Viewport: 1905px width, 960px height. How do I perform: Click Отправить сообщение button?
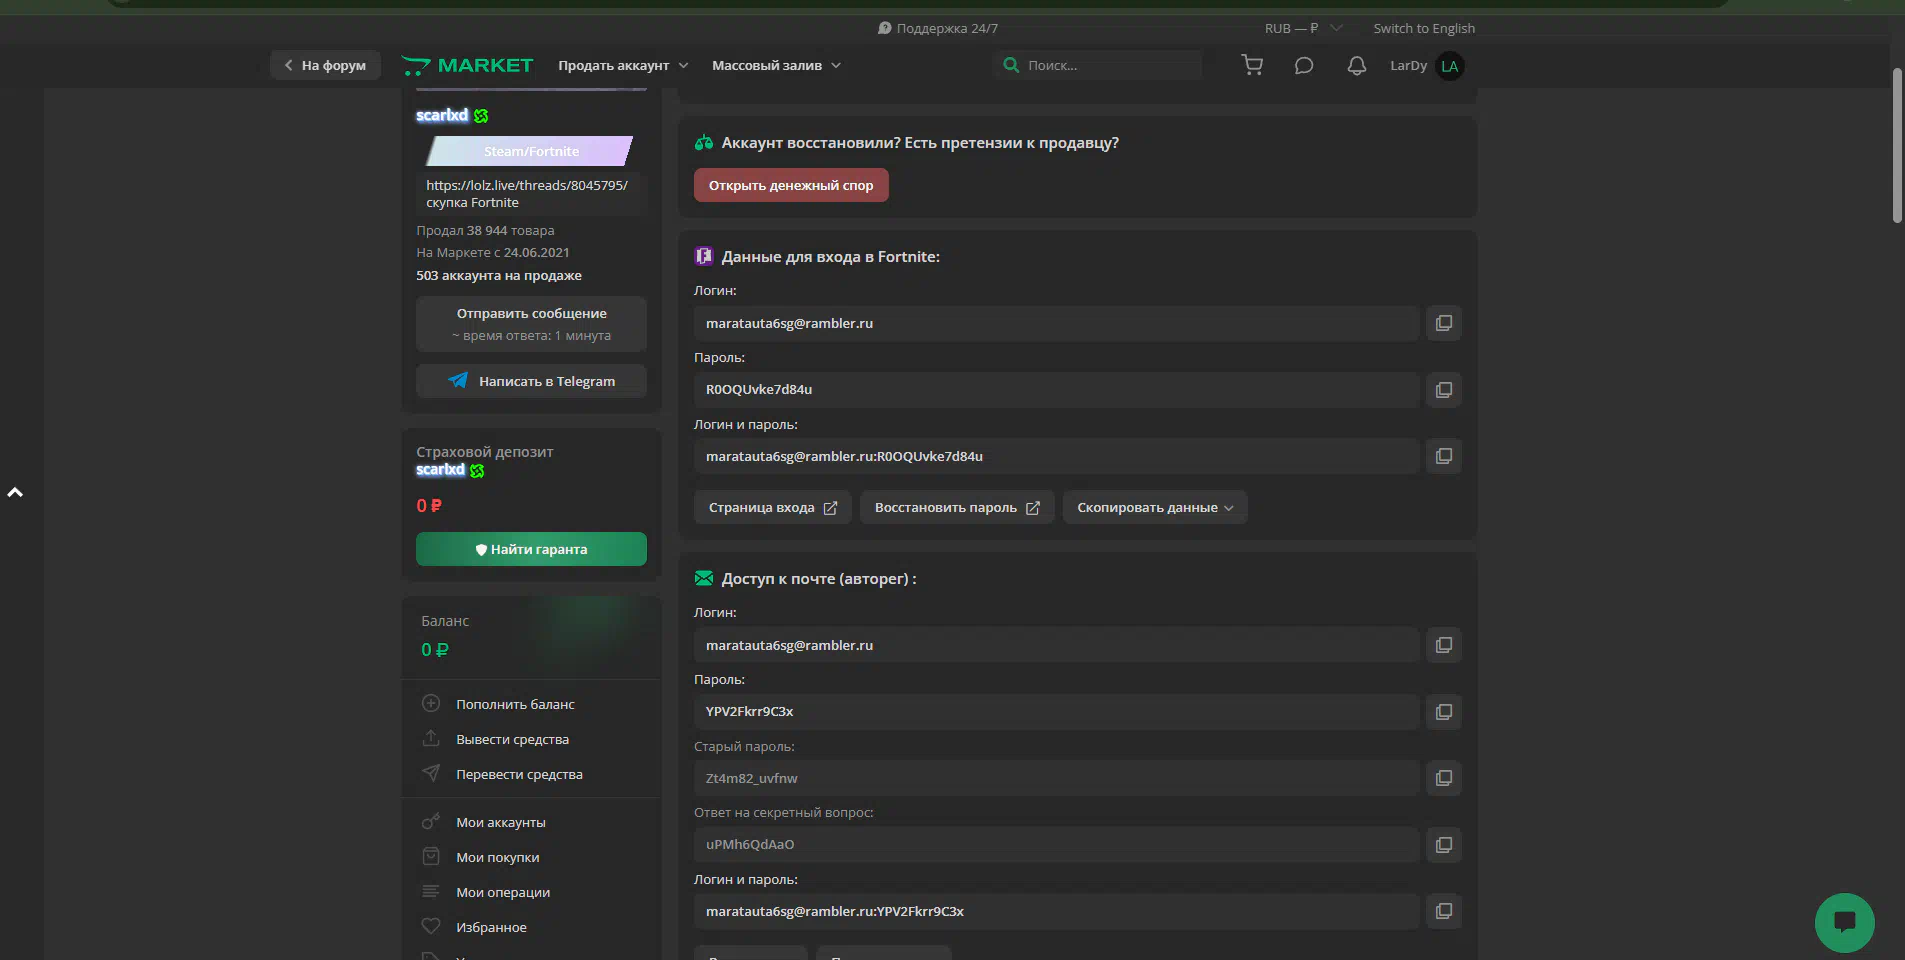click(x=531, y=324)
